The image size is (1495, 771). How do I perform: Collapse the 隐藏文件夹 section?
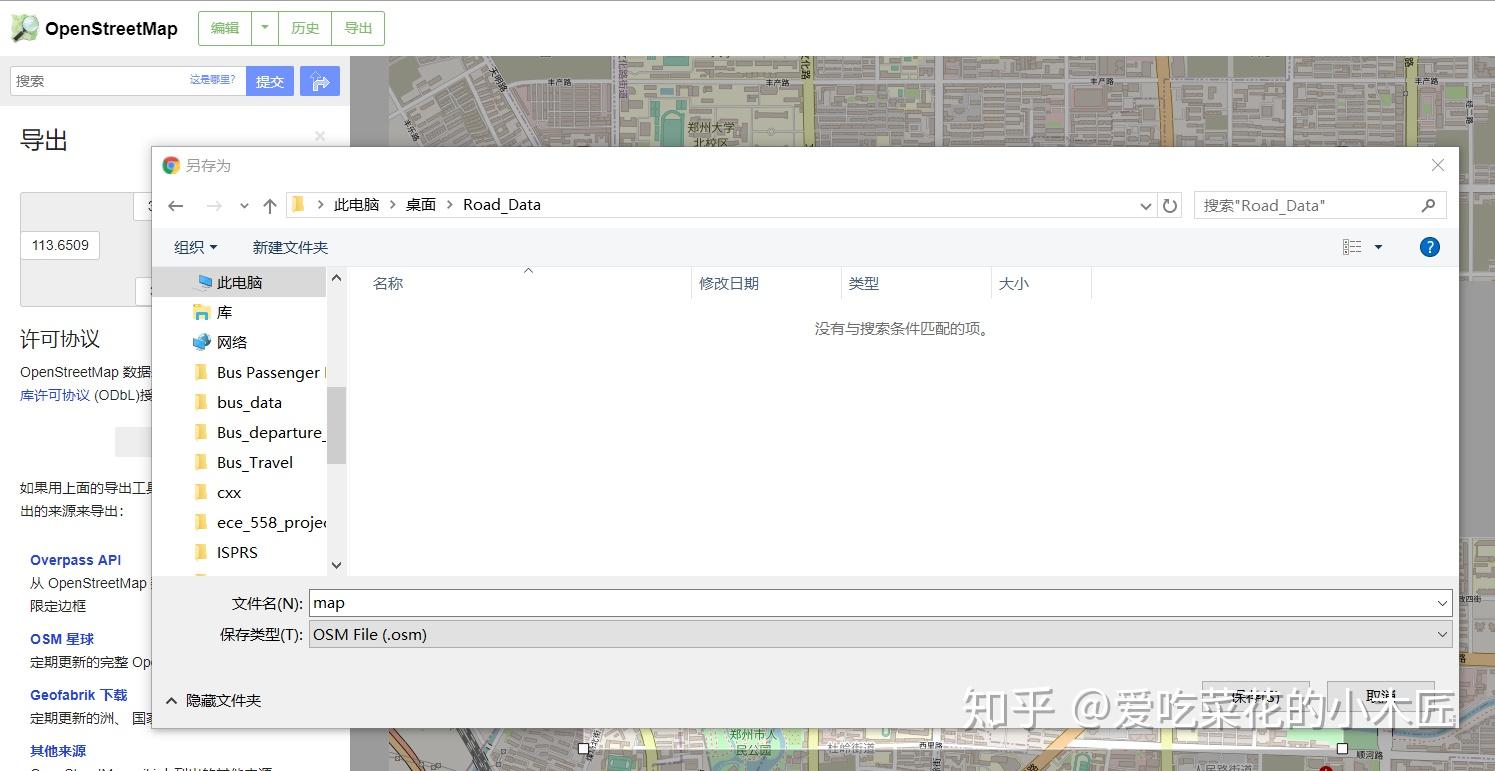[x=213, y=700]
